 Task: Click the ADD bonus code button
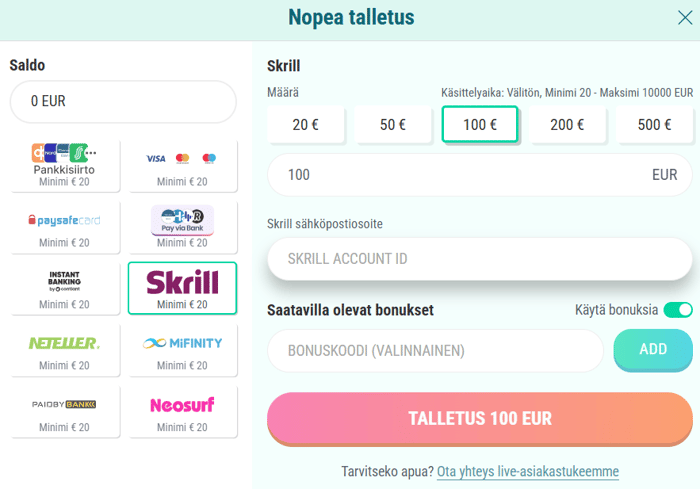[653, 349]
